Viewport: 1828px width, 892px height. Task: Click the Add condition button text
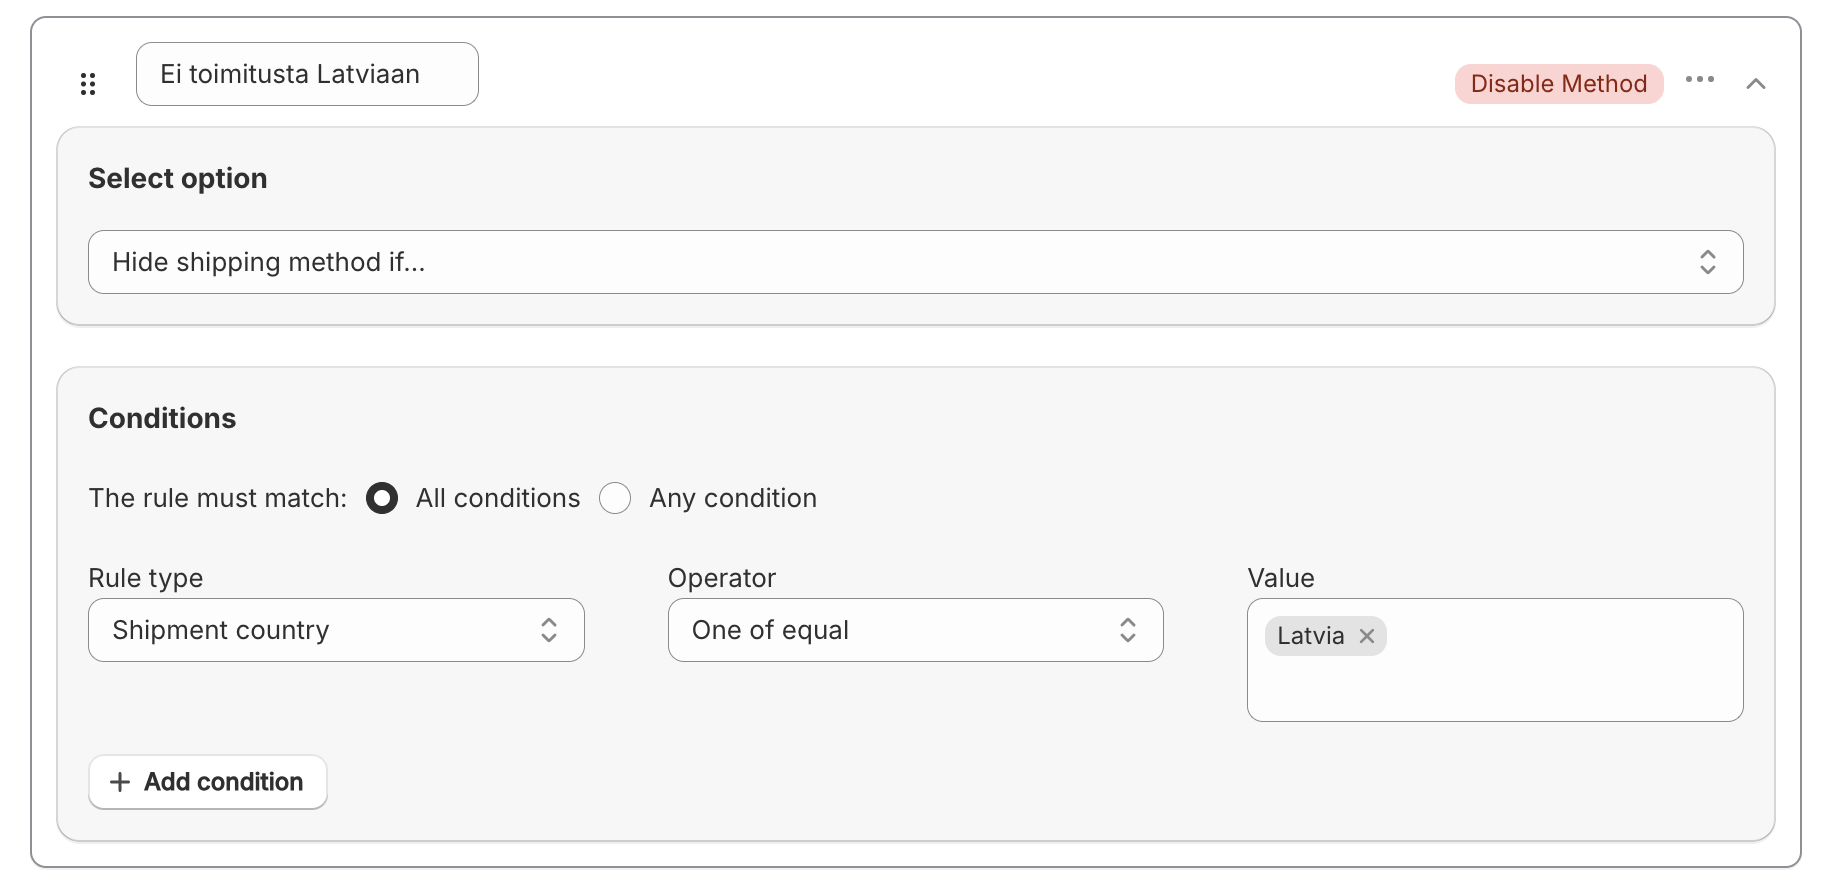pyautogui.click(x=223, y=782)
